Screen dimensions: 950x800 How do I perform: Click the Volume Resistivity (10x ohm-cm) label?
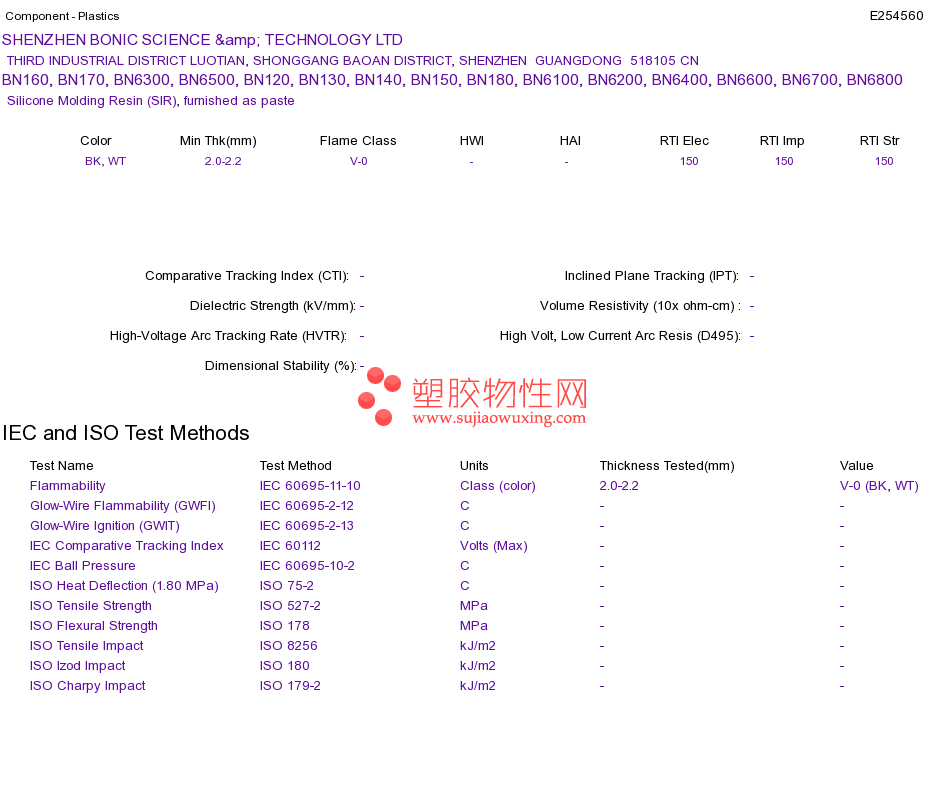point(640,305)
